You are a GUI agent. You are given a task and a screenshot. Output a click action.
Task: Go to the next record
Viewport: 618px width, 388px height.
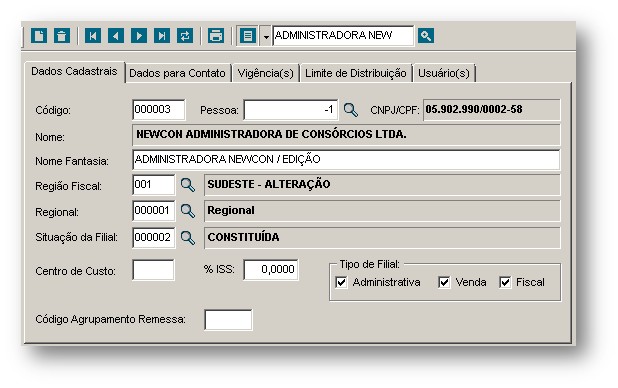(x=139, y=36)
